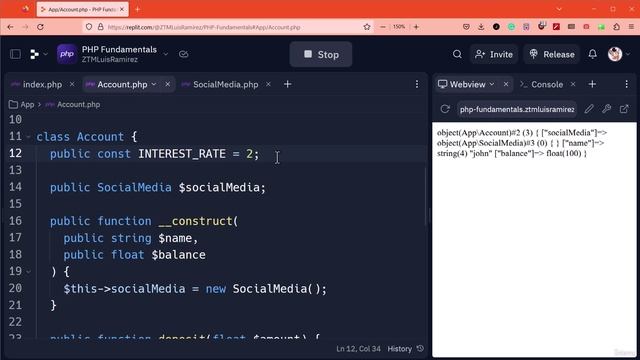
Task: Open the browser hamburger menu
Action: coord(631,27)
